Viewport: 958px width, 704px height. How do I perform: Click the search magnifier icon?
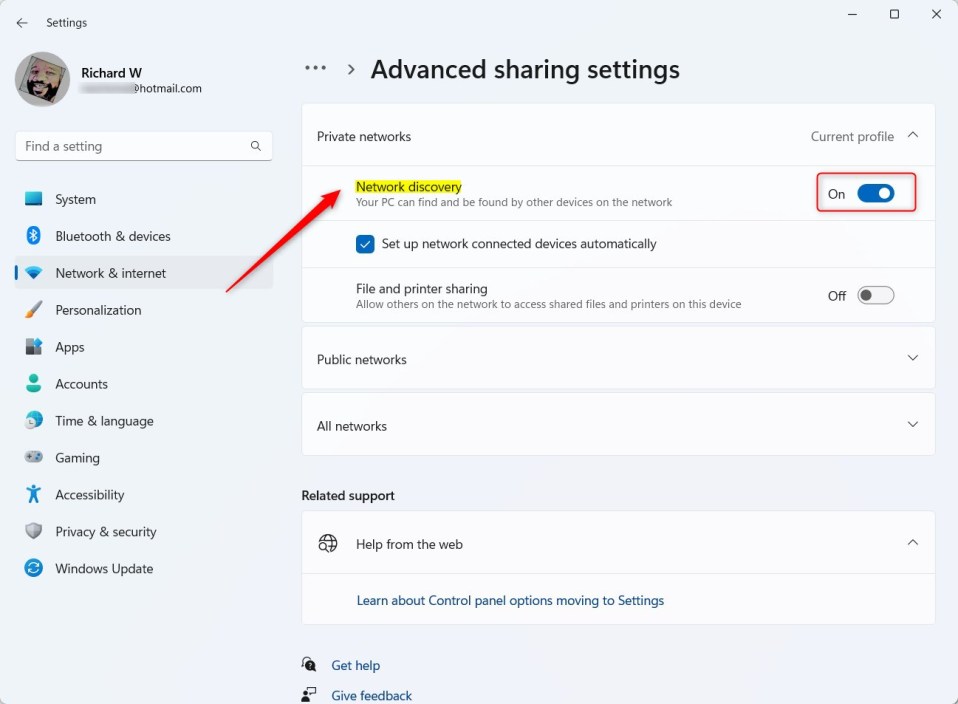[x=256, y=146]
